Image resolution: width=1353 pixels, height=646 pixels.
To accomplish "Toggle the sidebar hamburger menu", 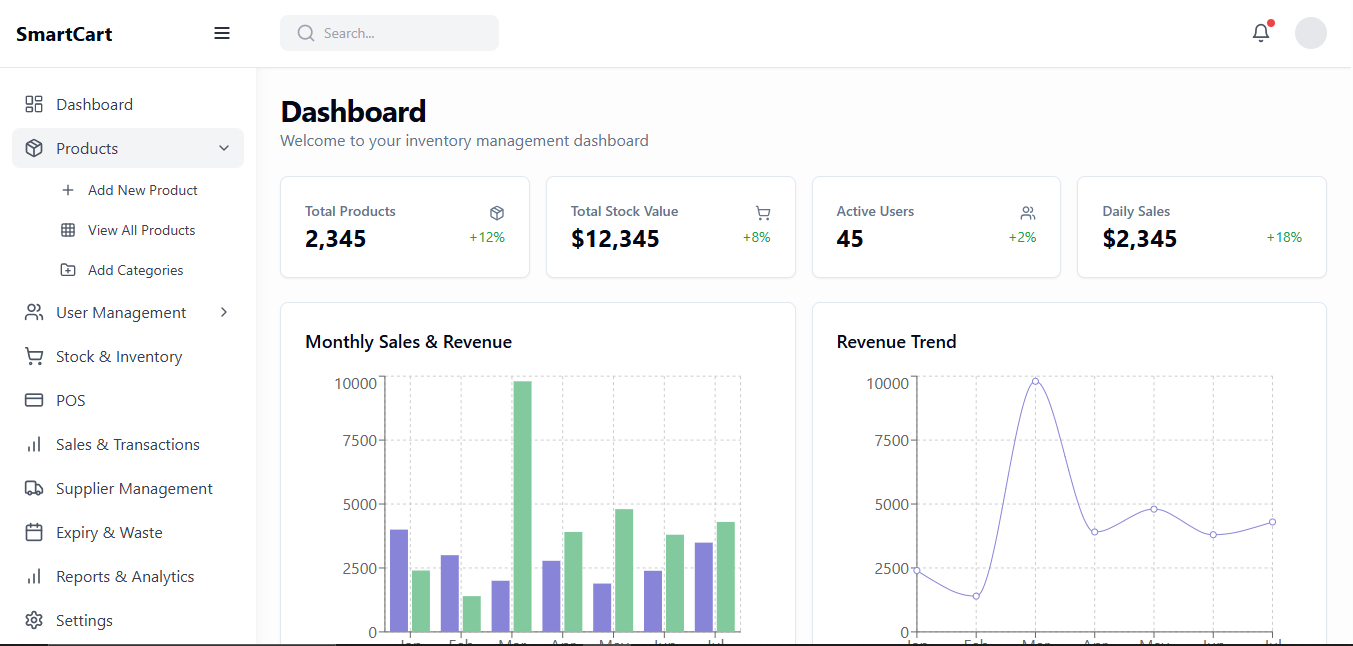I will click(222, 33).
